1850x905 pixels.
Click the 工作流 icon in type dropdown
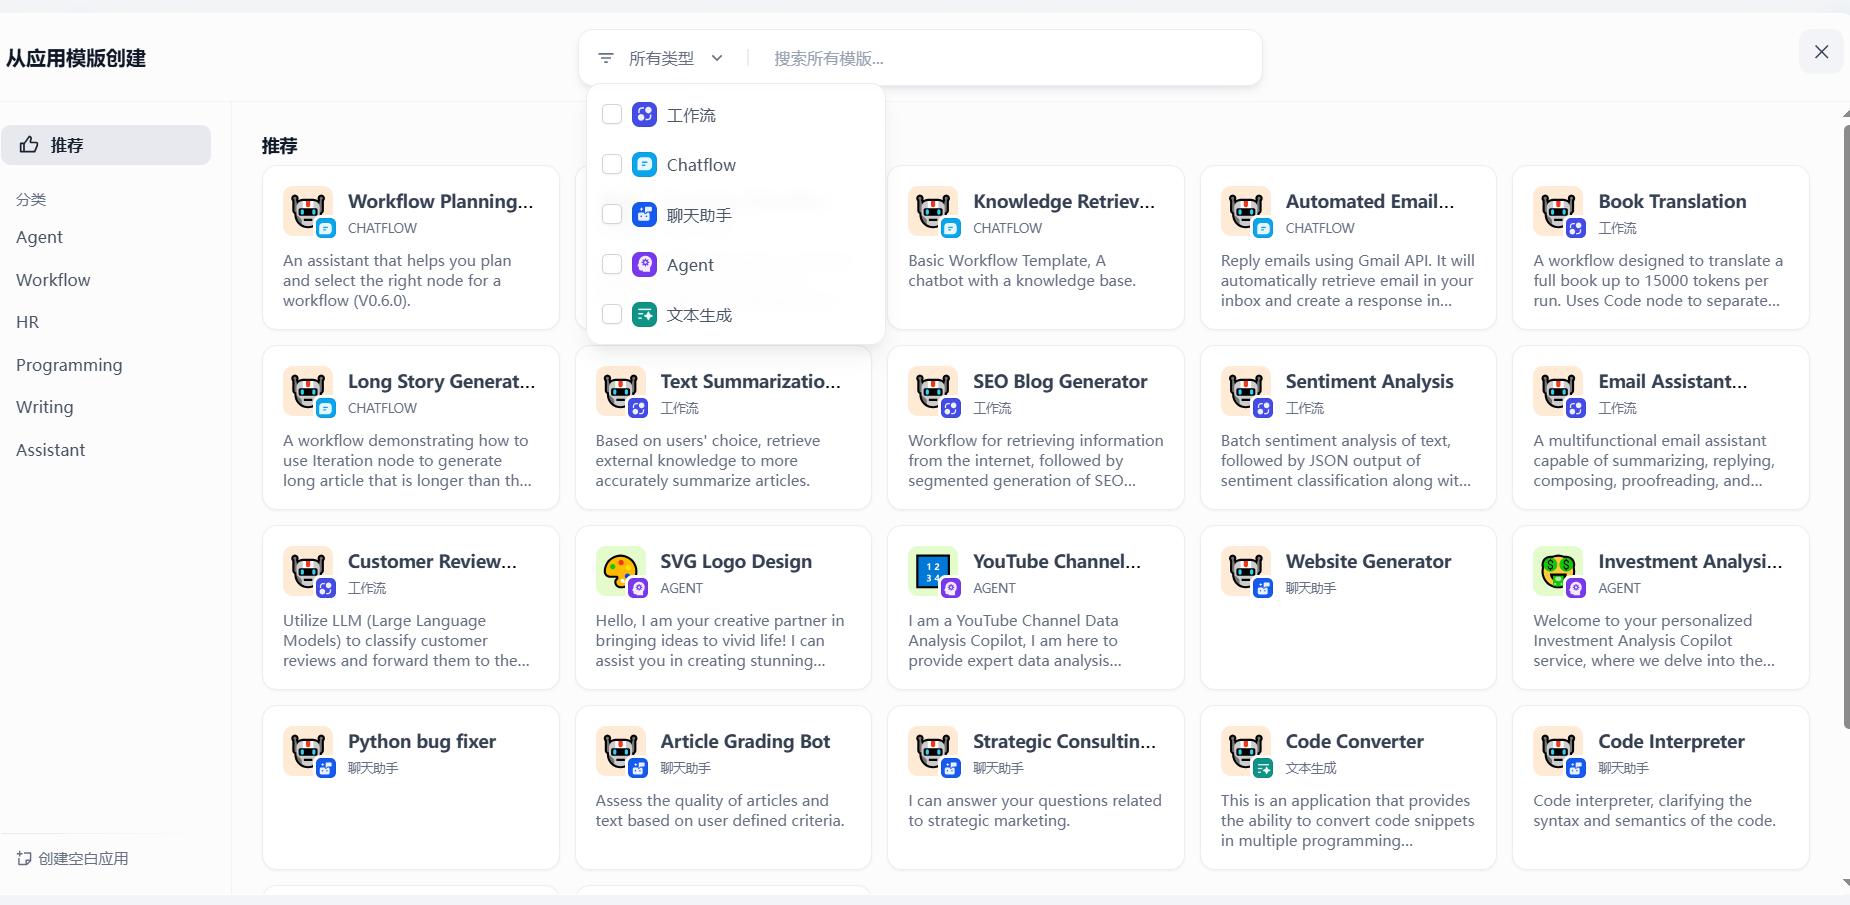(x=645, y=114)
